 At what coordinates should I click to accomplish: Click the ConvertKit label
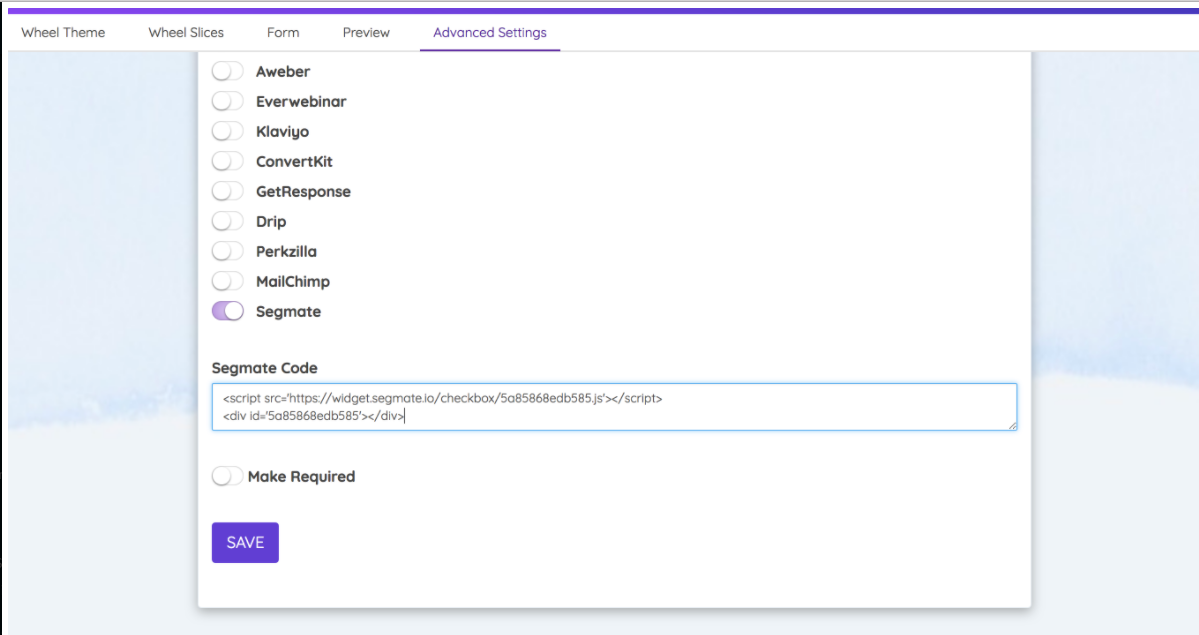coord(294,161)
